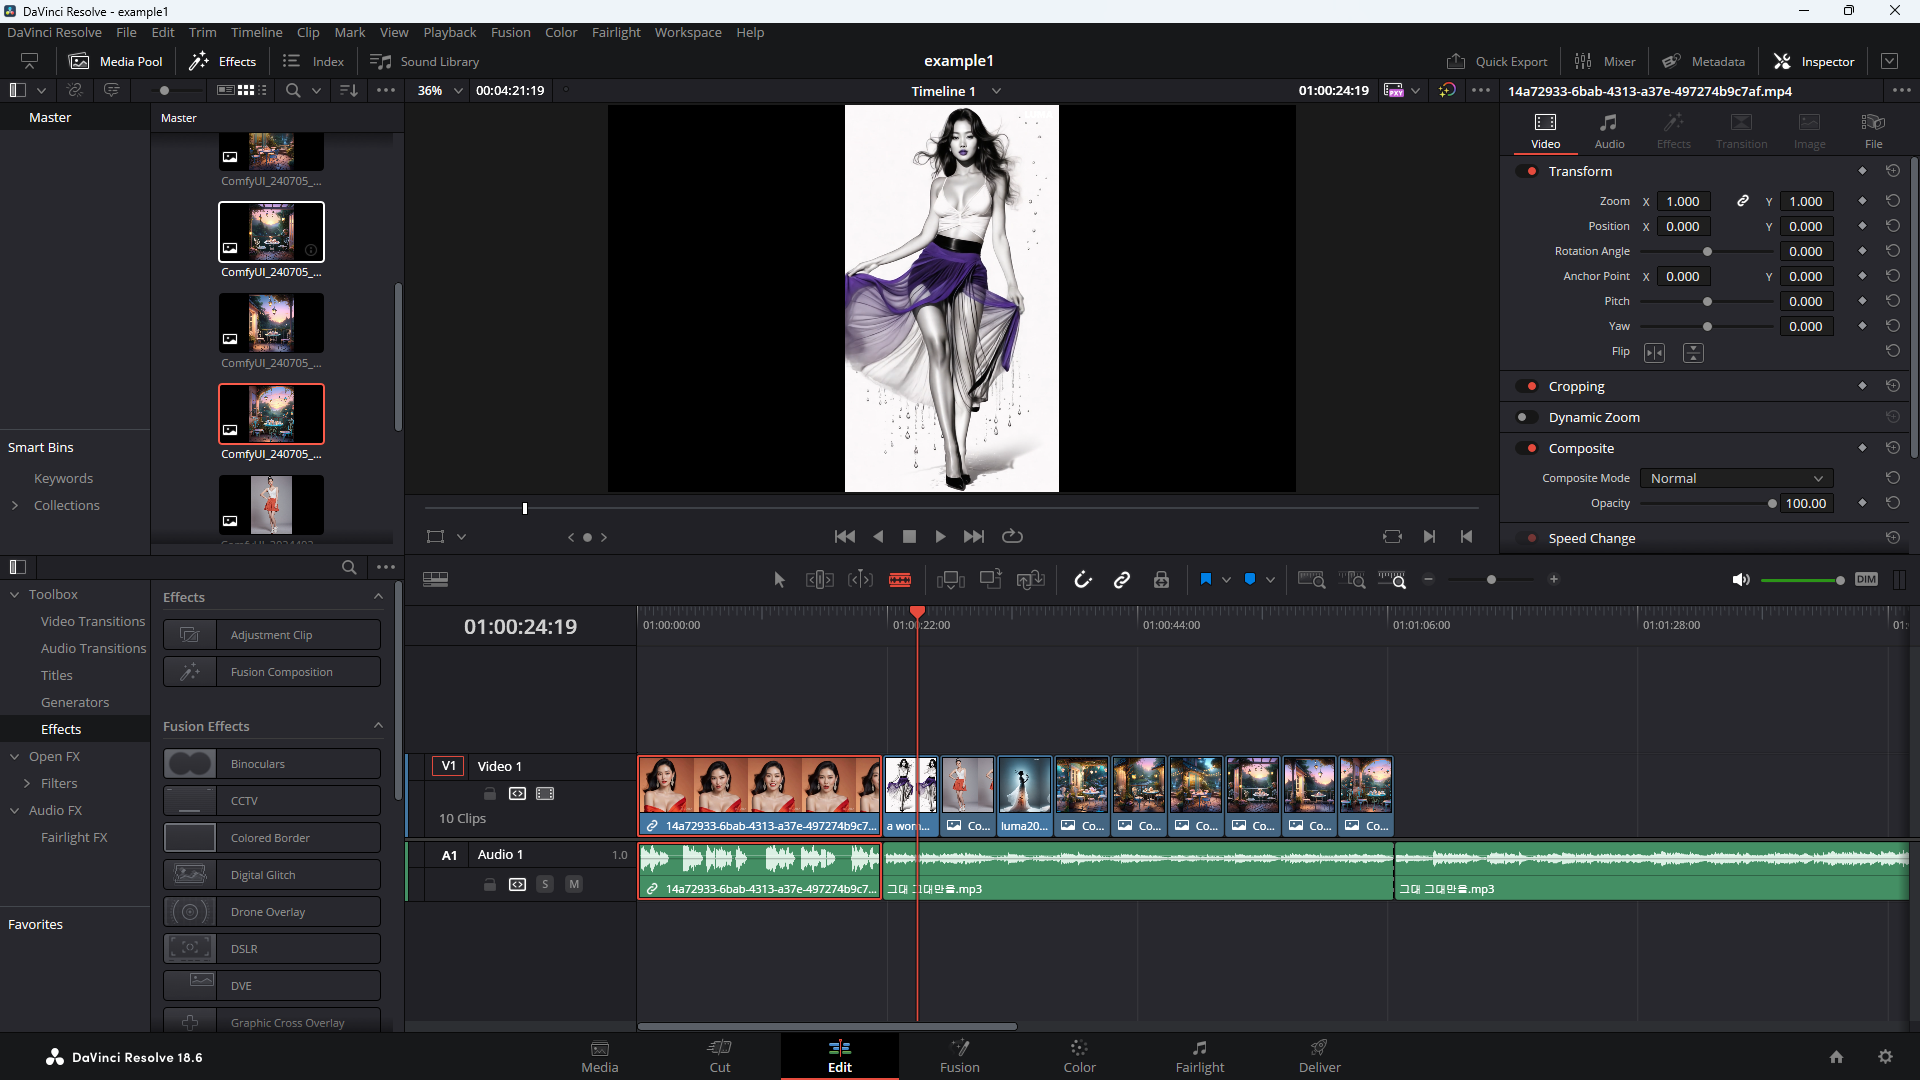Viewport: 1920px width, 1080px height.
Task: Open the Deliver page
Action: coord(1319,1056)
